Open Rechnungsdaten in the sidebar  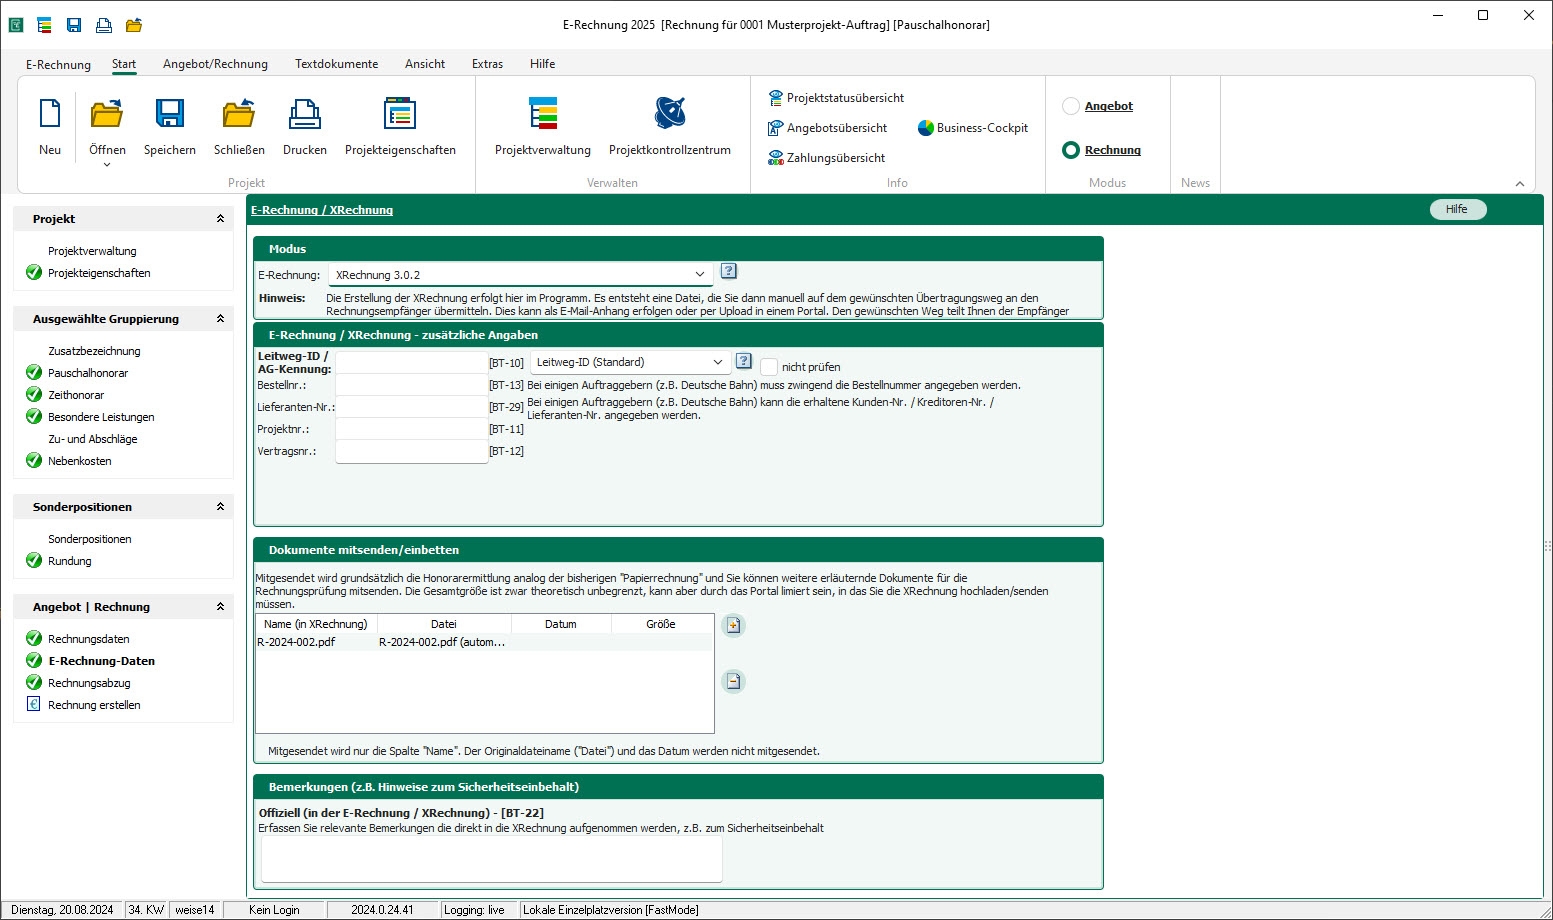coord(89,639)
